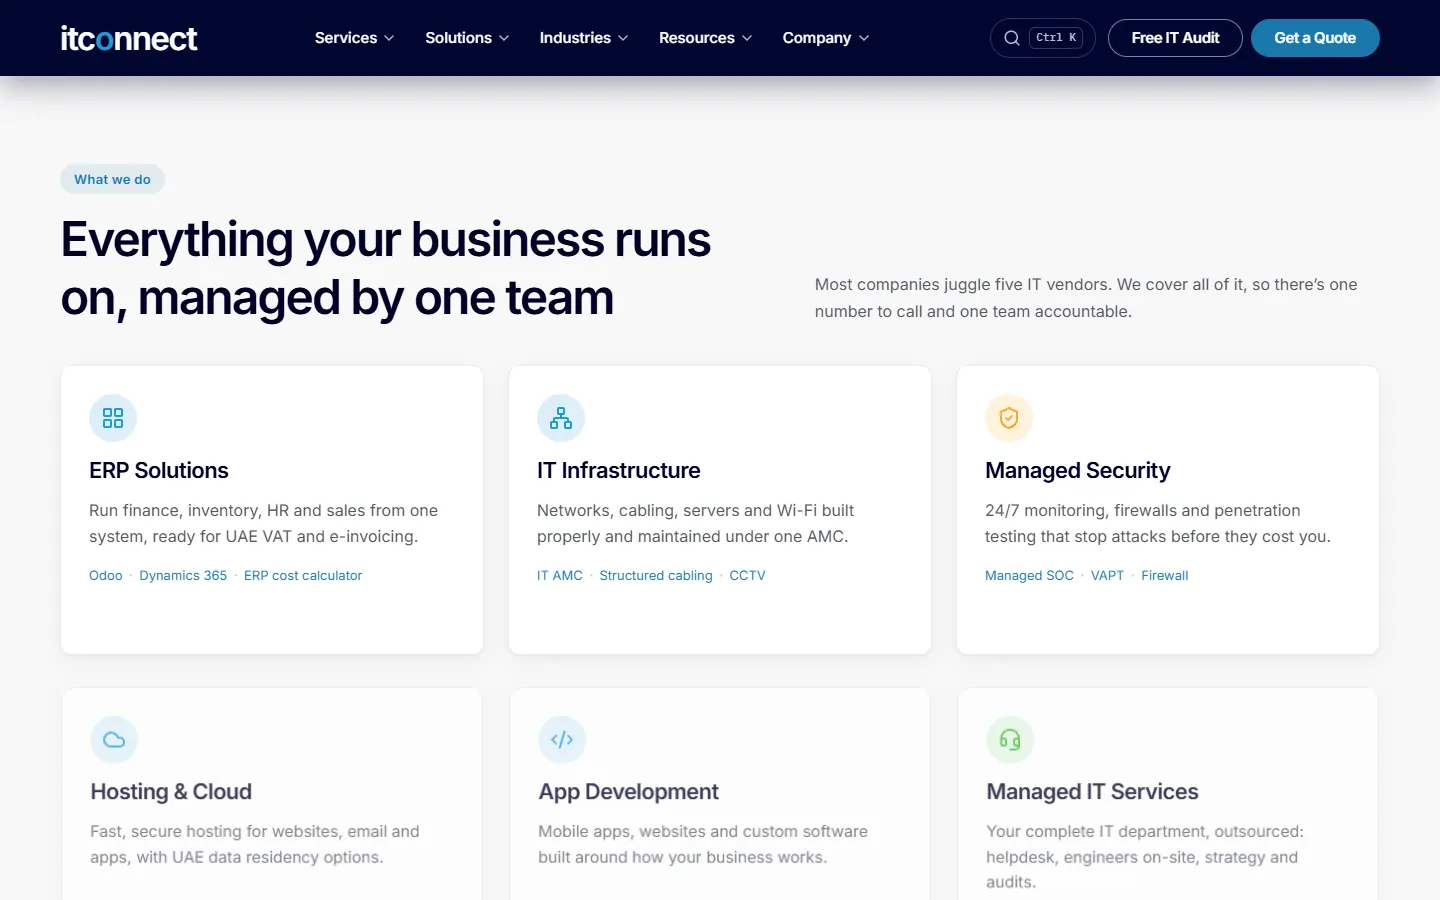Click the Get a Quote button

click(1315, 38)
